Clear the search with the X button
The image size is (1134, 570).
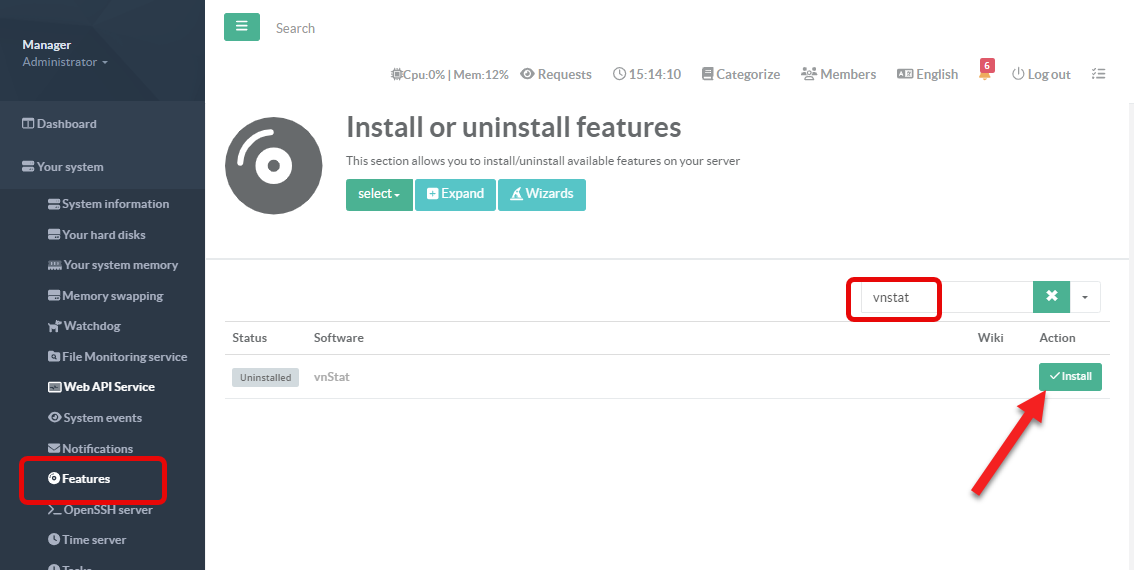1051,297
